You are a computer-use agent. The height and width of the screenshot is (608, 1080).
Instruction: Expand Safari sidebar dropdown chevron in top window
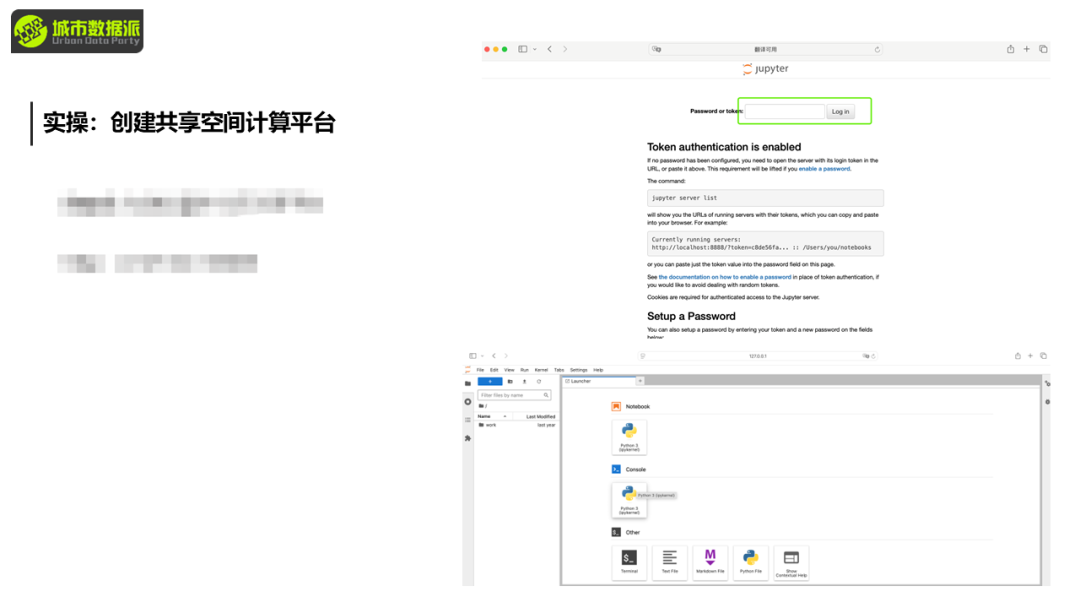[x=535, y=49]
